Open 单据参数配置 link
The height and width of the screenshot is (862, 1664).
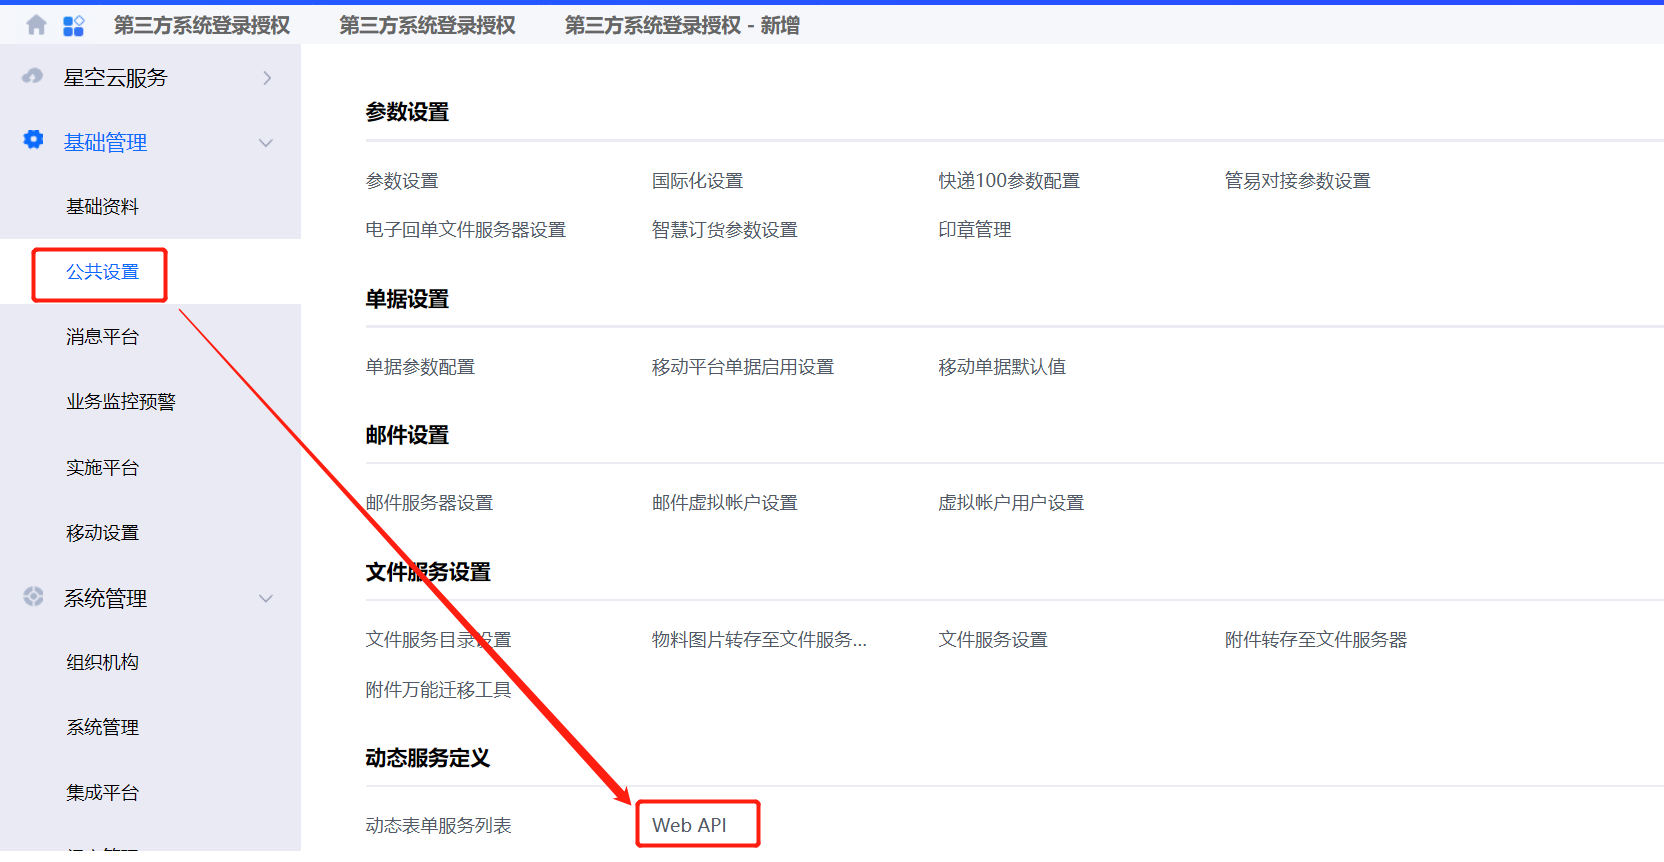coord(420,367)
